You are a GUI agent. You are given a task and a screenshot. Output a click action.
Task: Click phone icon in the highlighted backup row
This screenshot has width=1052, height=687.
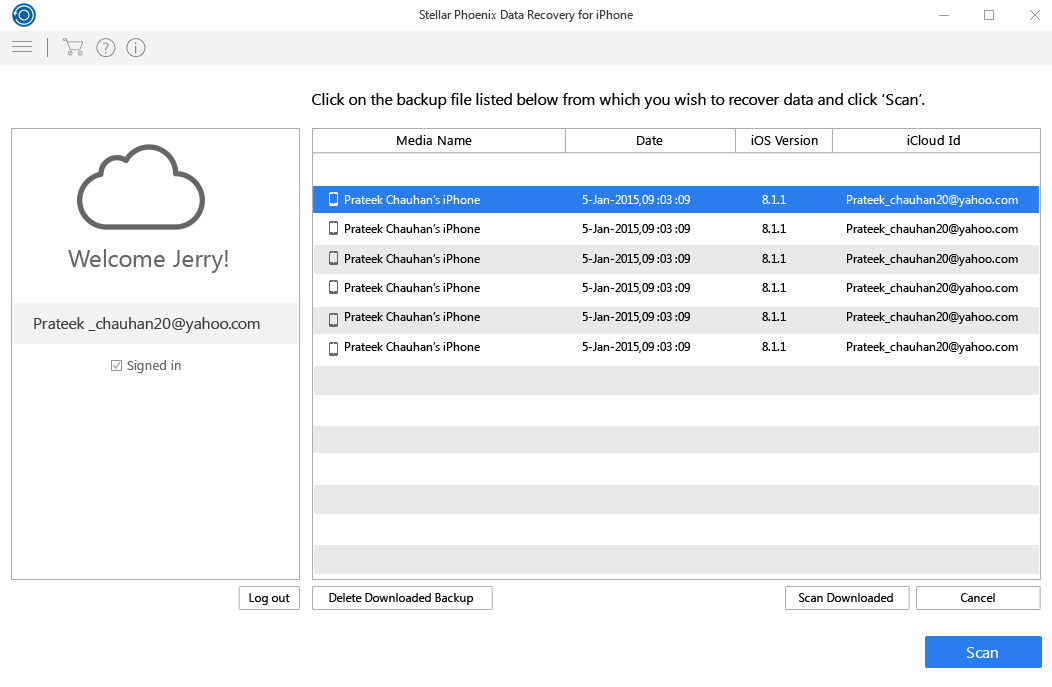pyautogui.click(x=333, y=199)
